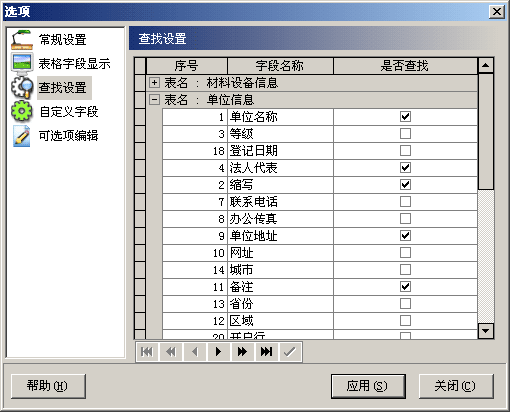Toggle the 备注 search checkbox
Image resolution: width=510 pixels, height=412 pixels.
pos(405,287)
